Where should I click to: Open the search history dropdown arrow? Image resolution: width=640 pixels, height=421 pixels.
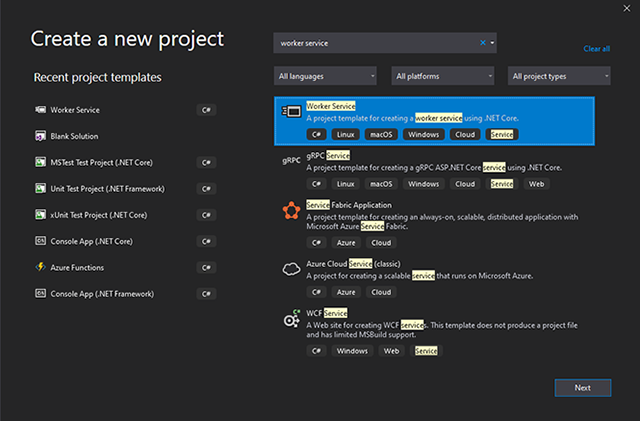[492, 43]
